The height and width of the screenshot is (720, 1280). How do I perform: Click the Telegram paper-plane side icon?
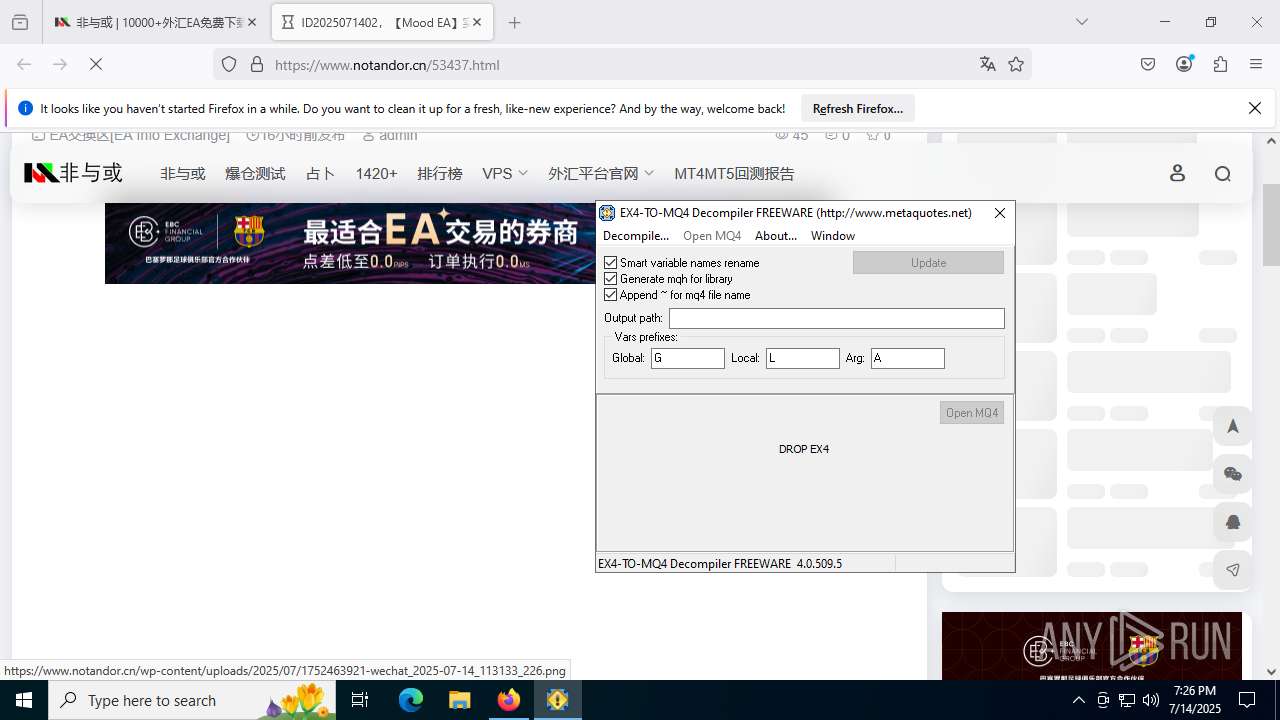1233,570
